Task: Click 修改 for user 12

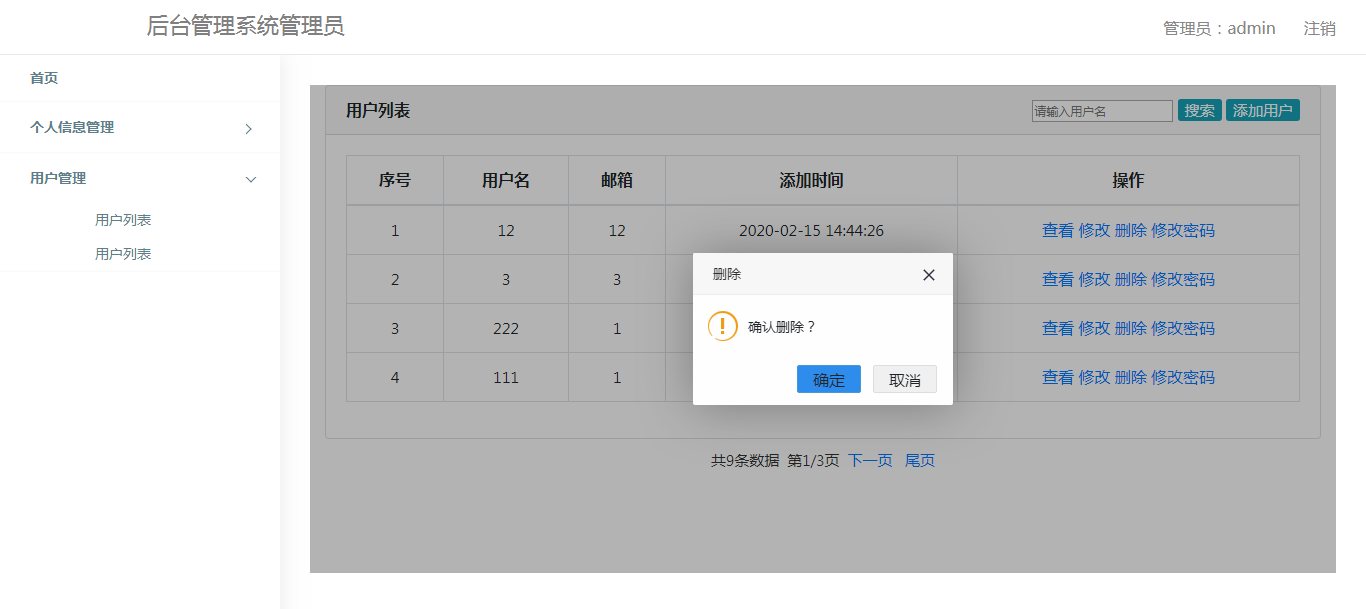Action: click(x=1094, y=230)
